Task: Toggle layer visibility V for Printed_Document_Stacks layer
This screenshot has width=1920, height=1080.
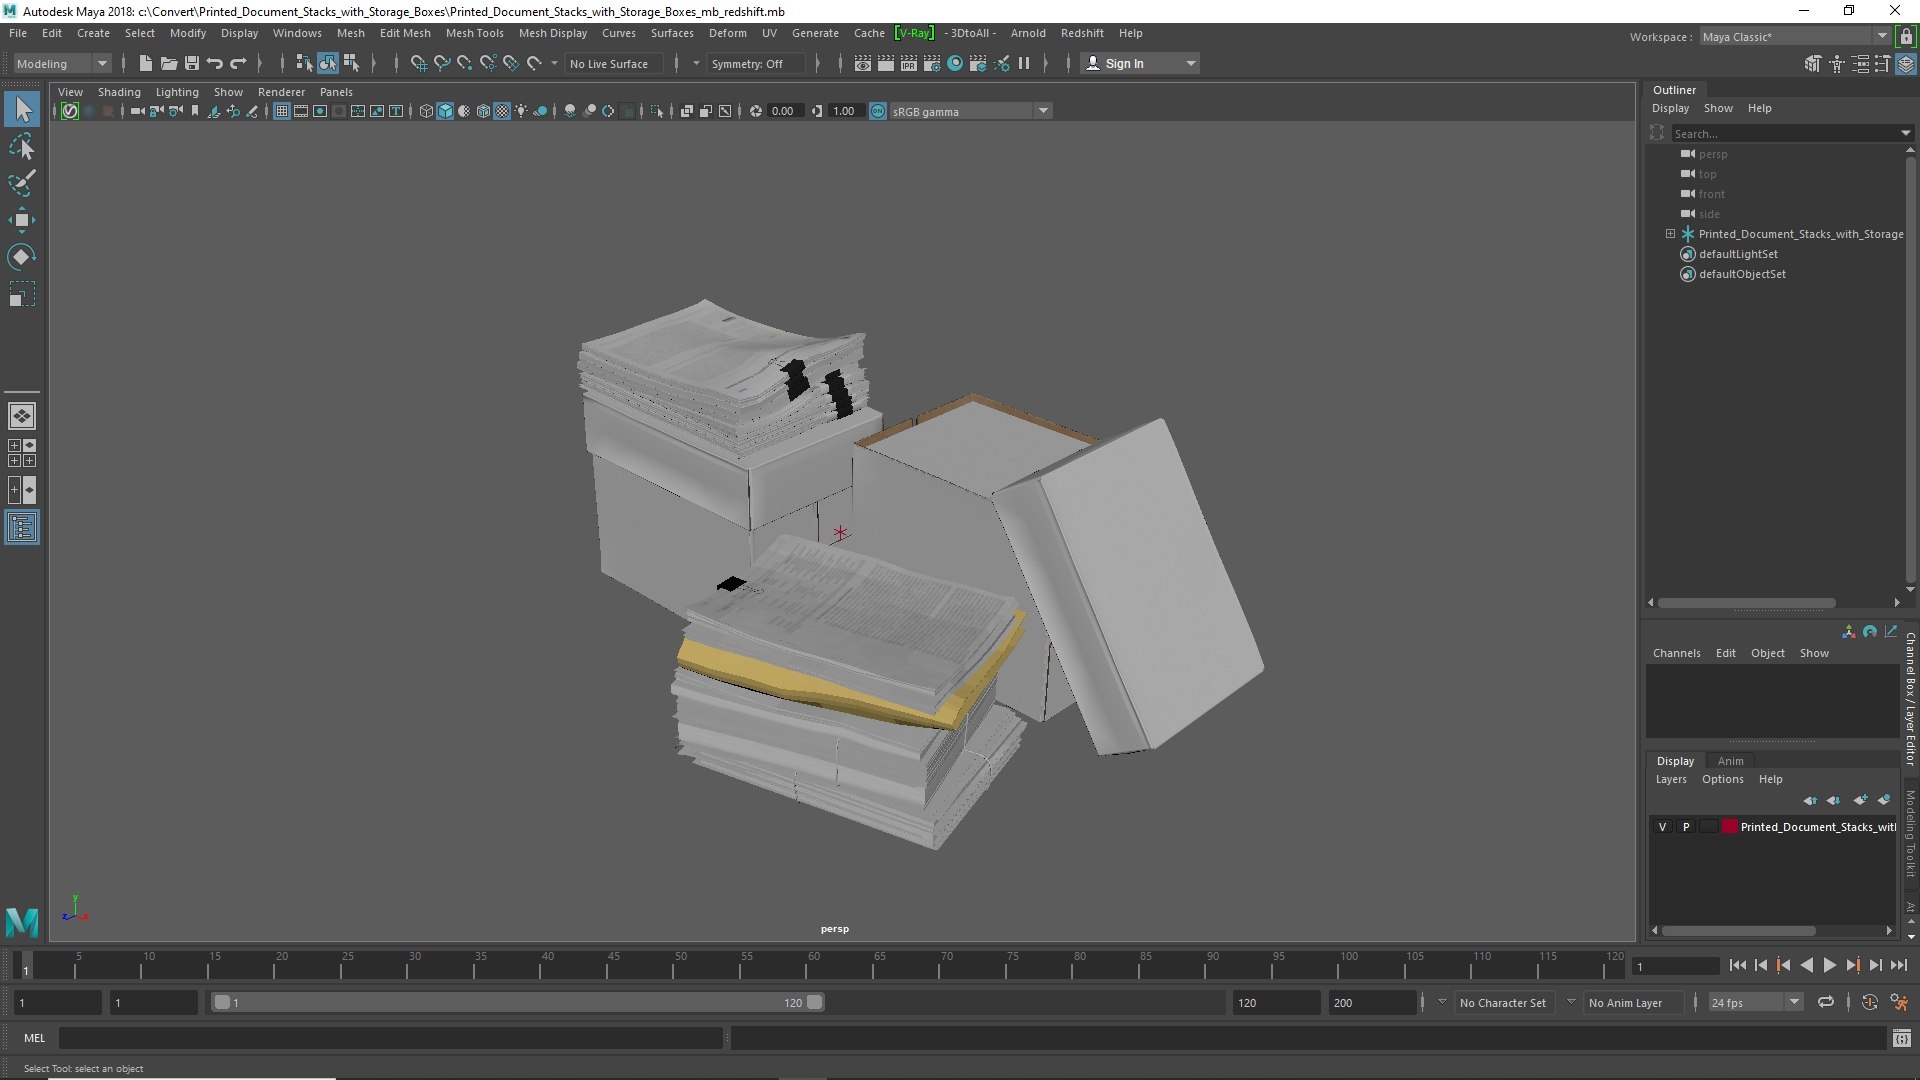Action: pyautogui.click(x=1662, y=827)
